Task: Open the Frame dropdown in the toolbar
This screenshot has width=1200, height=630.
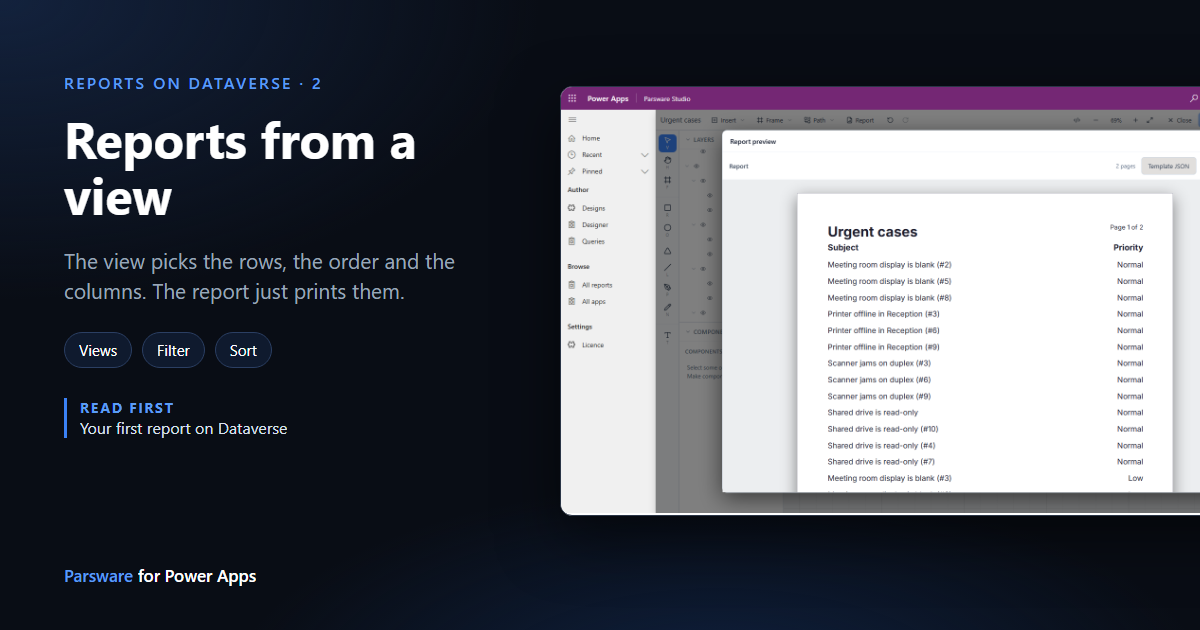Action: click(774, 120)
